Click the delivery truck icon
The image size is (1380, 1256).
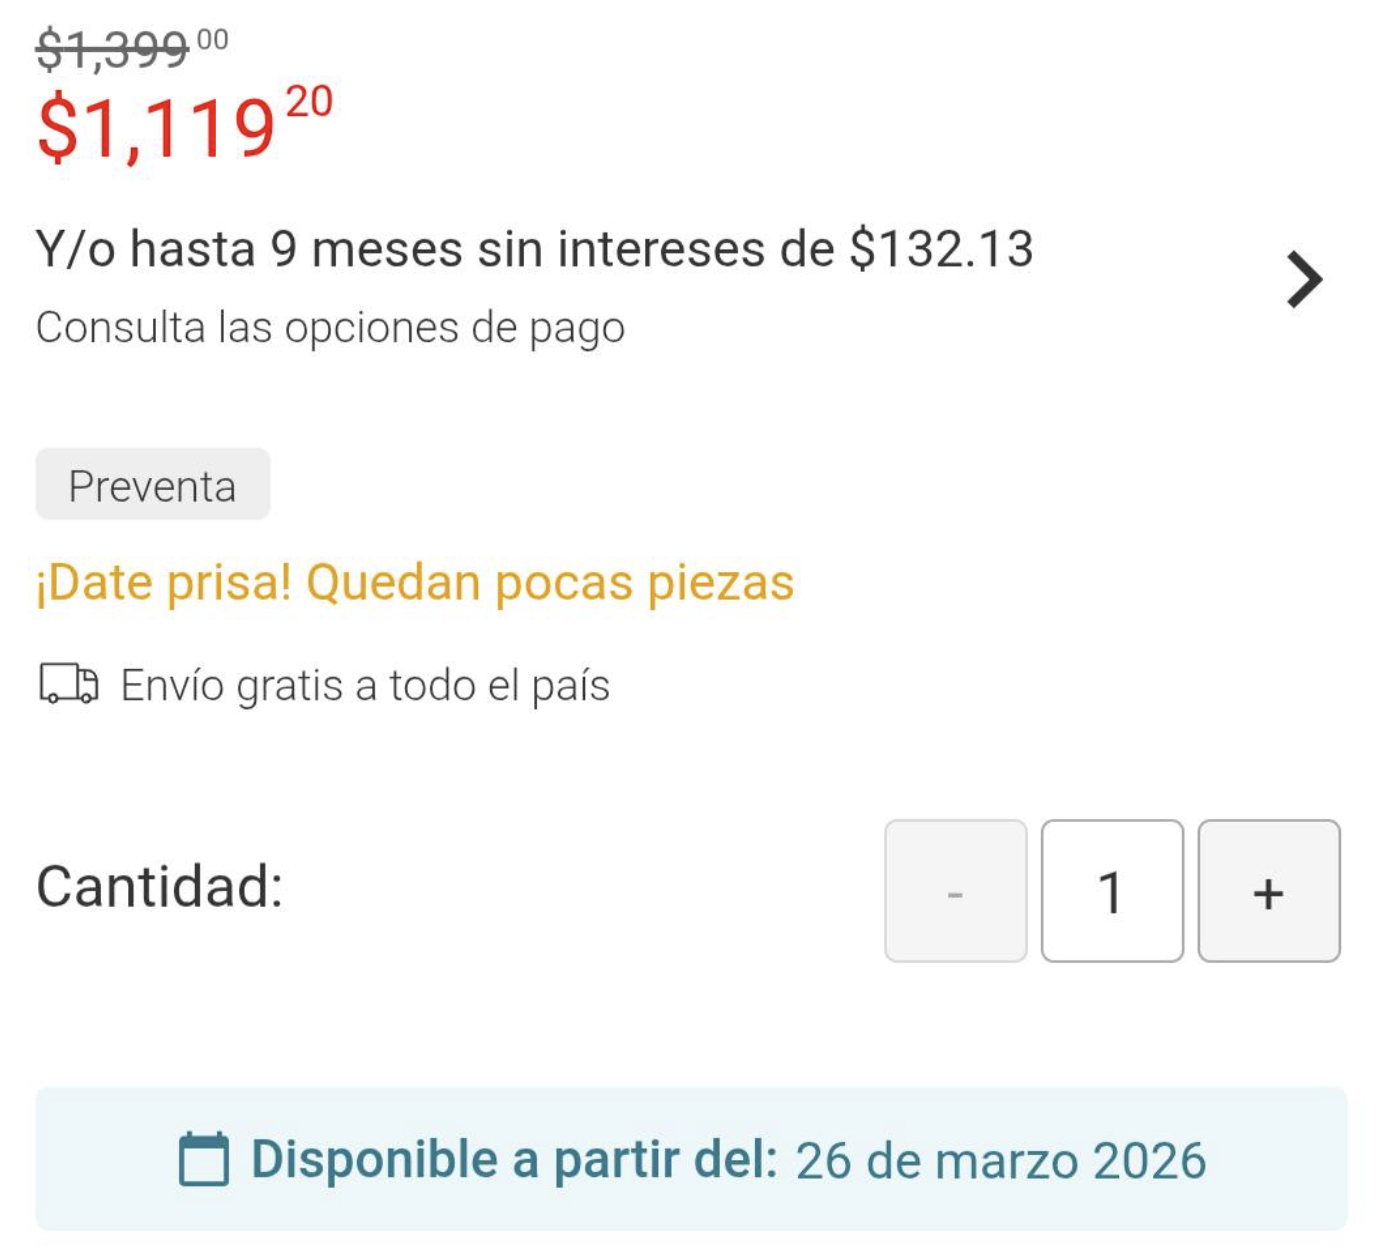69,684
